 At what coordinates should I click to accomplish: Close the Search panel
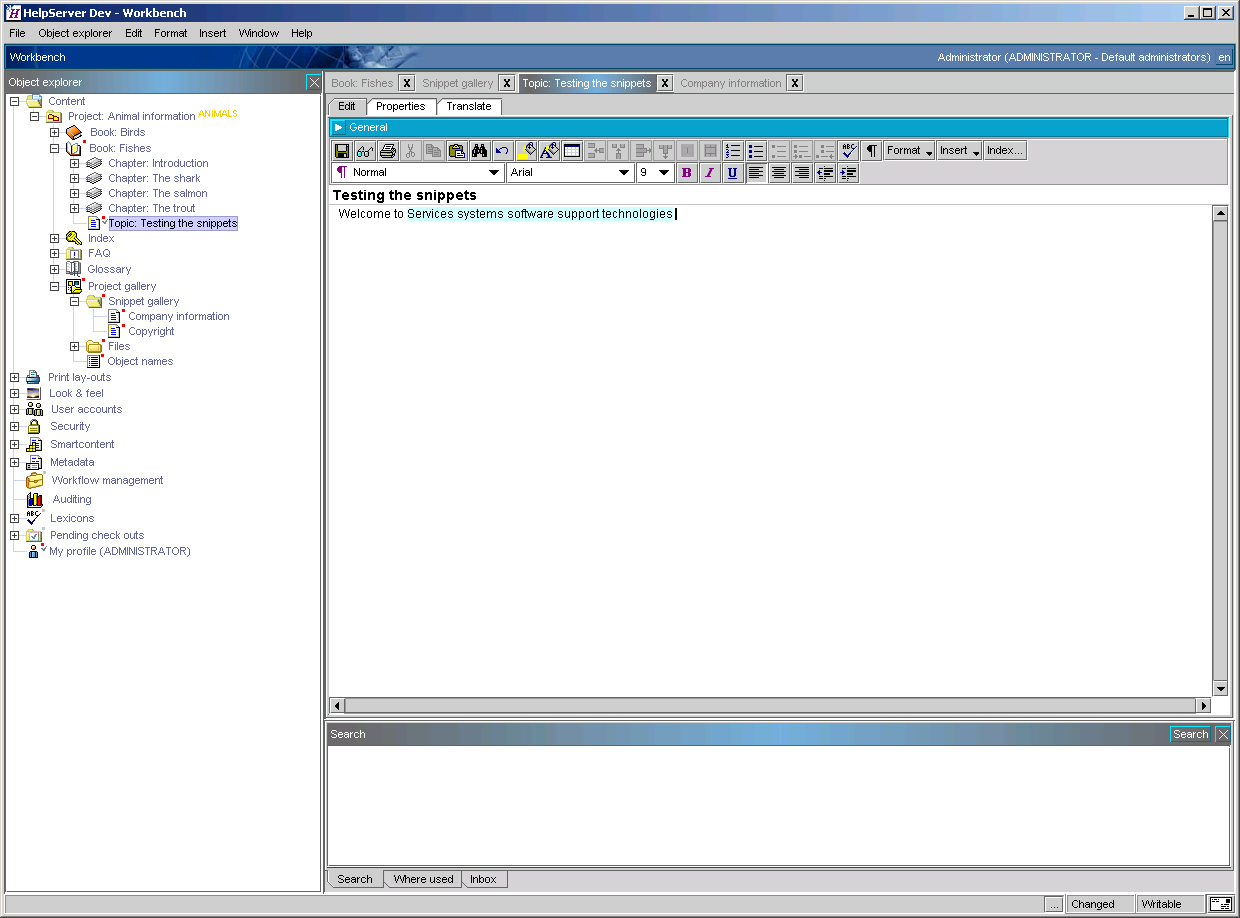[x=1223, y=734]
